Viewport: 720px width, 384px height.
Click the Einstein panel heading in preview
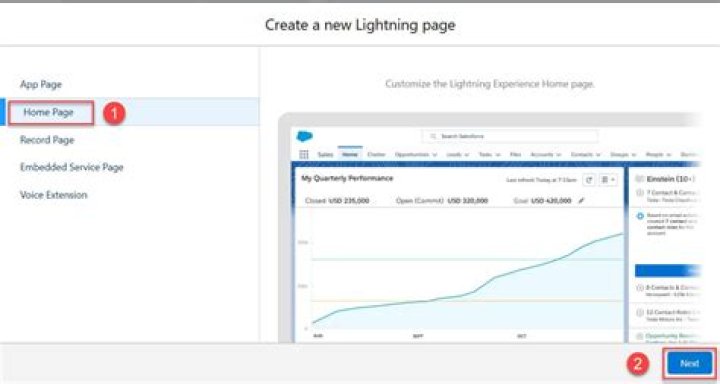point(670,179)
